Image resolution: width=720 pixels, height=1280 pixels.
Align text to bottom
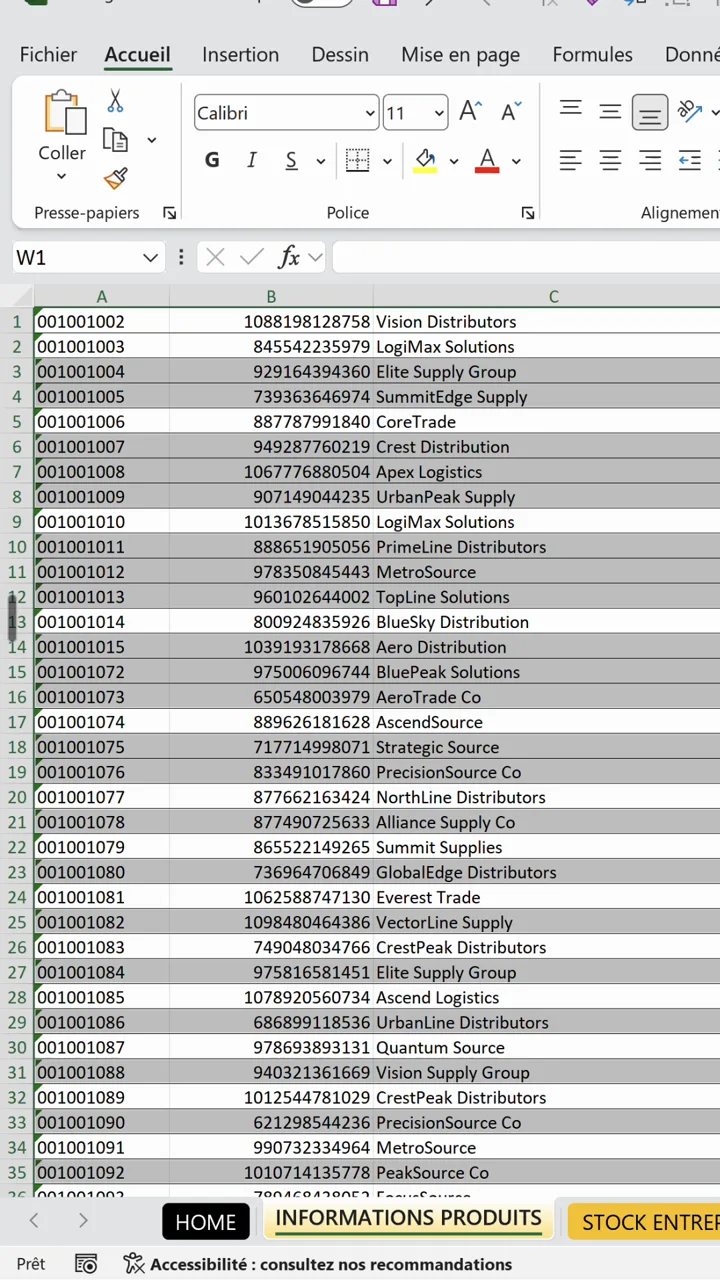tap(650, 112)
